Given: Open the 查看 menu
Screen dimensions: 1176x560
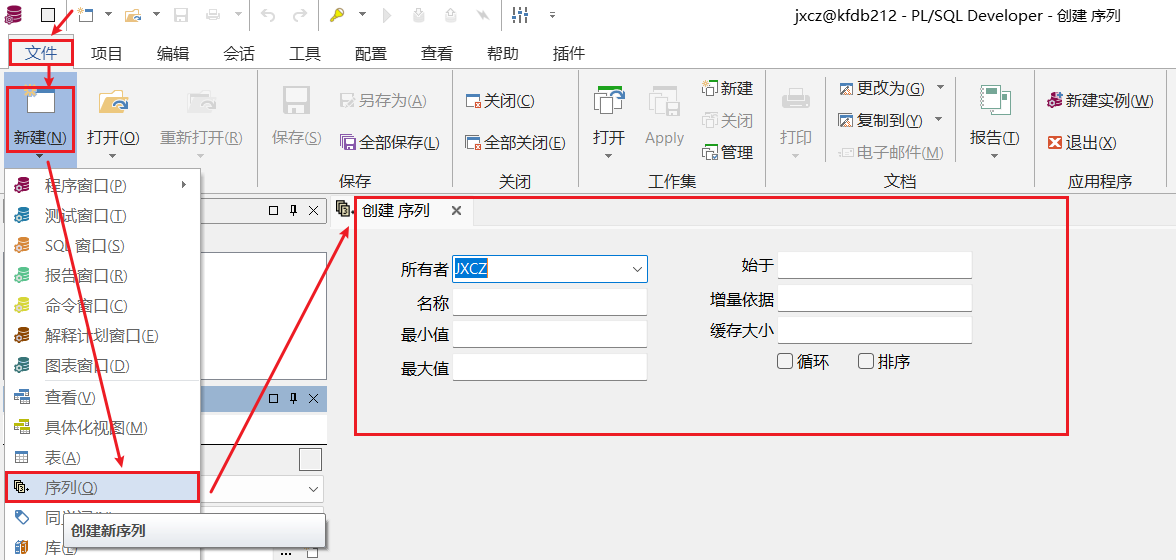Looking at the screenshot, I should tap(436, 53).
